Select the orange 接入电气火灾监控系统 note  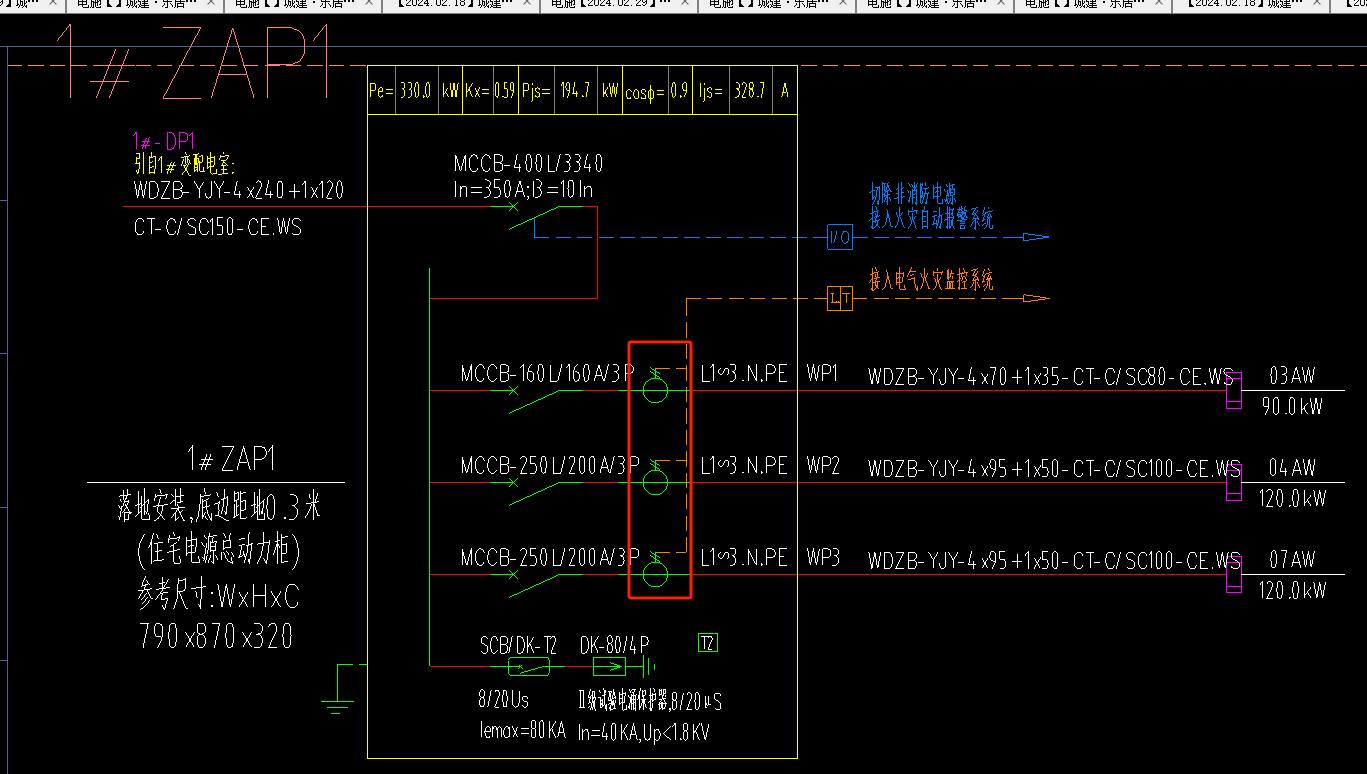[931, 279]
